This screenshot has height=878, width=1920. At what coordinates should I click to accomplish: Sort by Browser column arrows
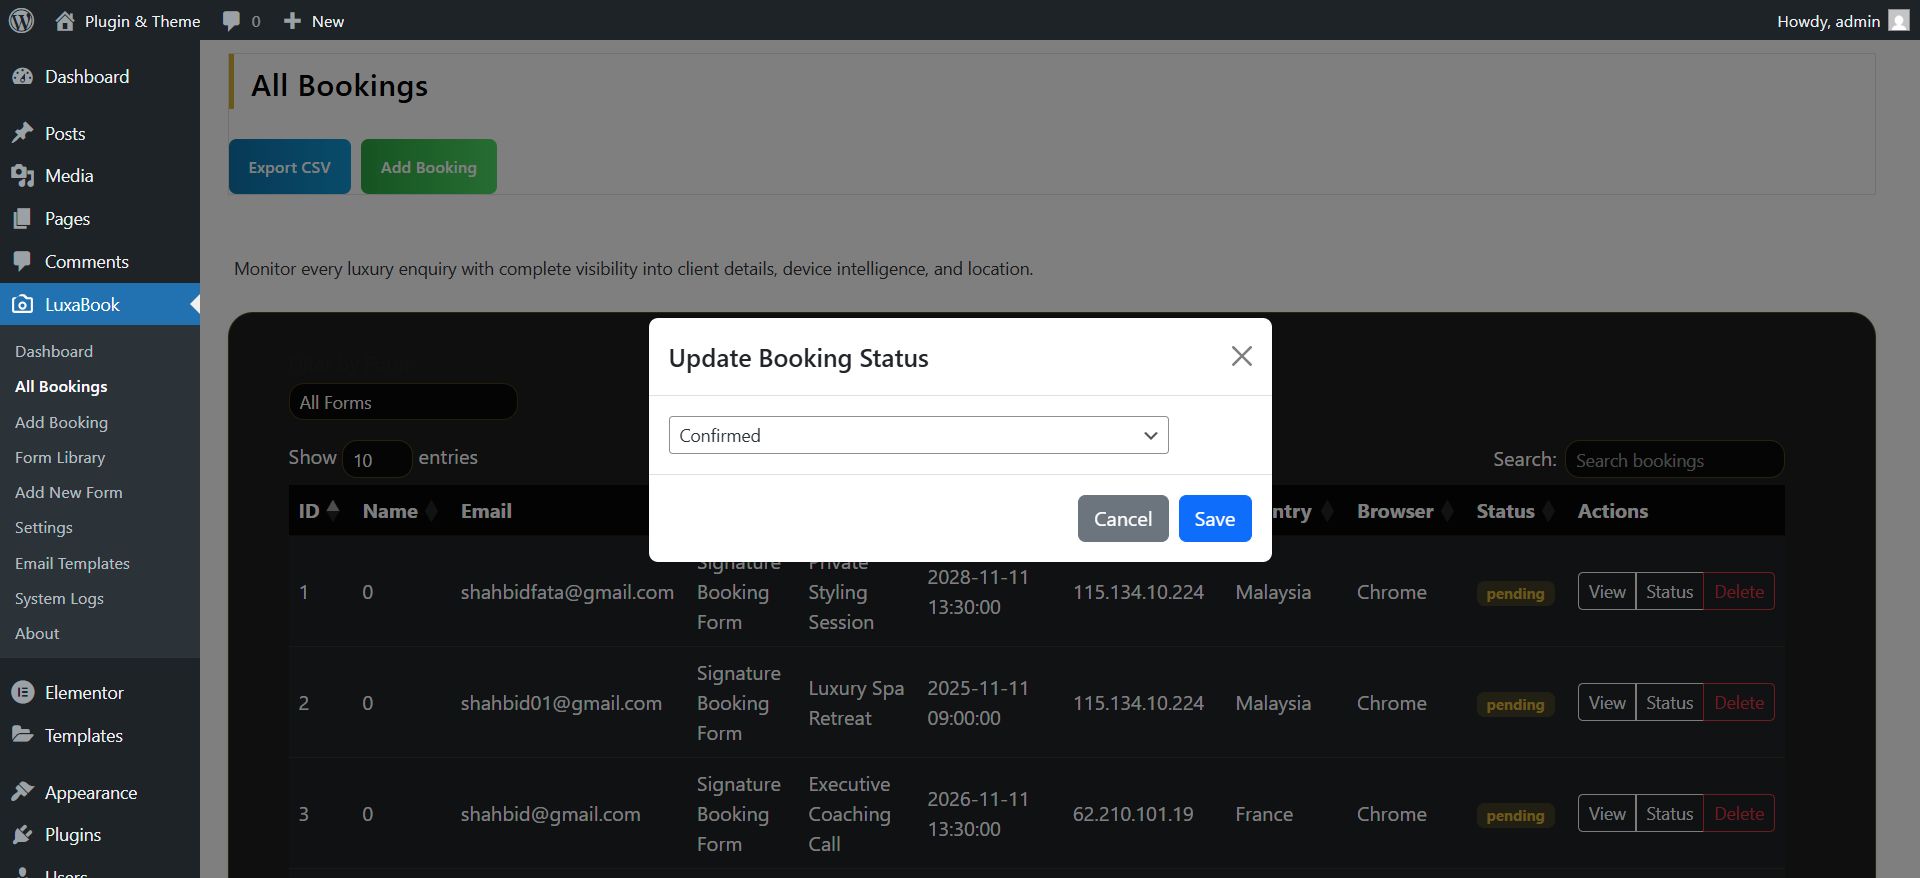click(1447, 511)
